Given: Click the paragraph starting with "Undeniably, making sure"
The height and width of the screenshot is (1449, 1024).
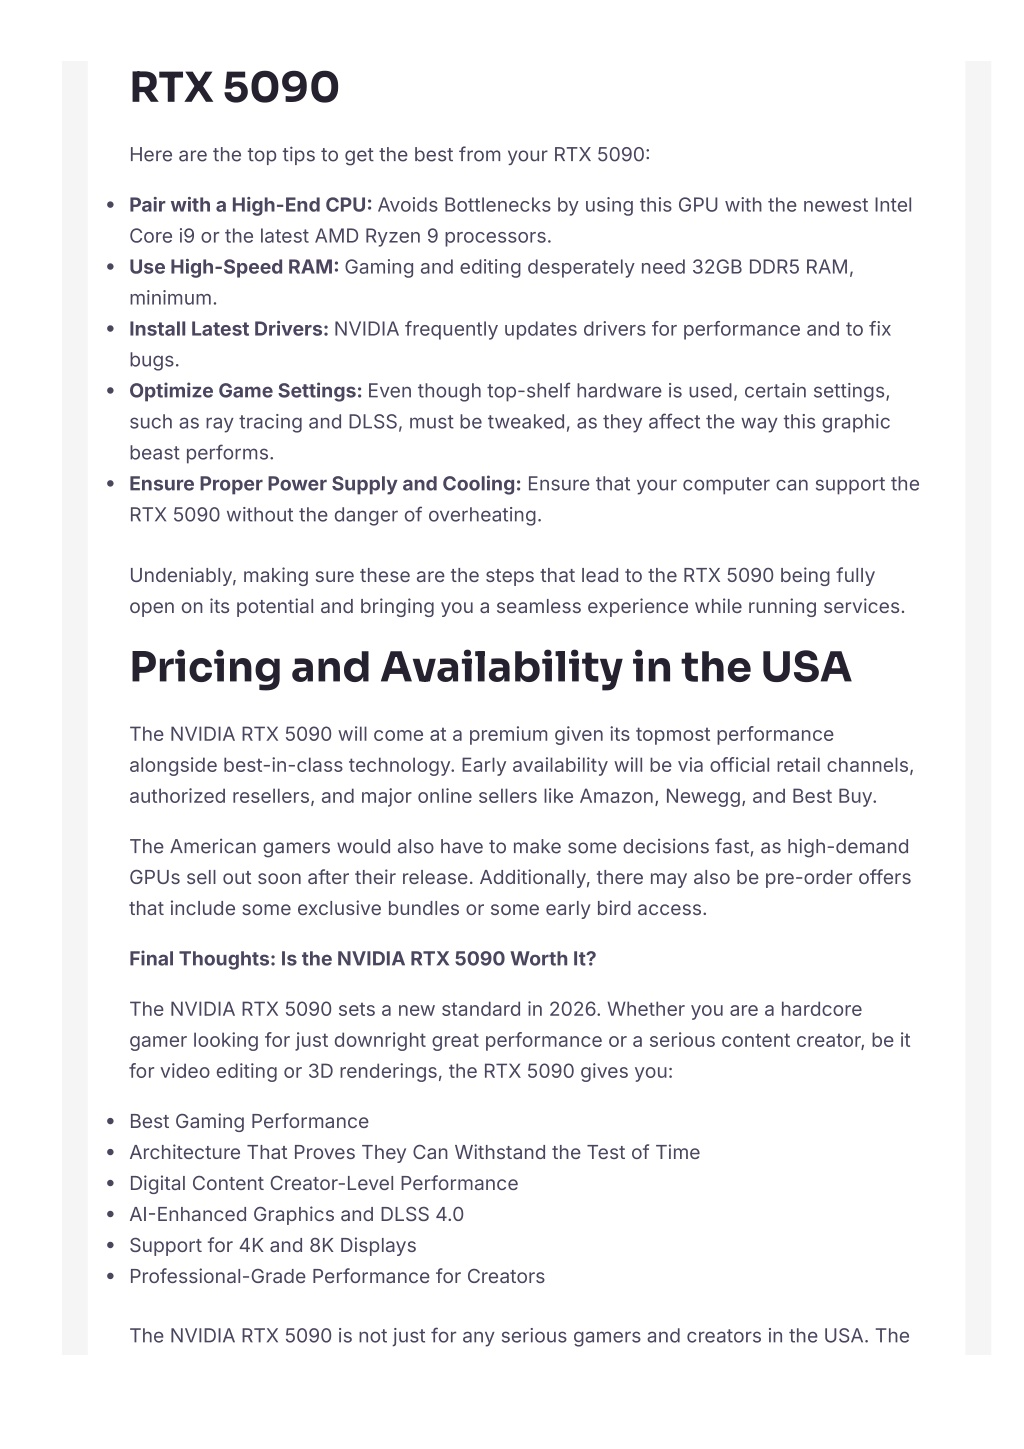Looking at the screenshot, I should click(516, 591).
